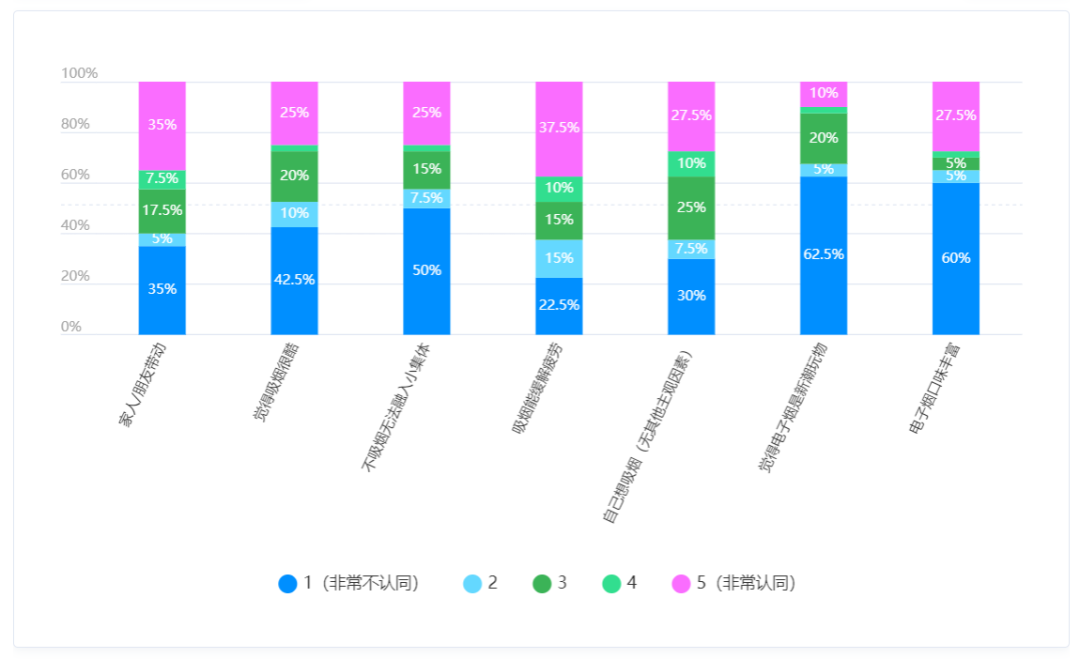Click the blue legend dot for 1（非常不认同）
This screenshot has height=659, width=1080.
288,583
